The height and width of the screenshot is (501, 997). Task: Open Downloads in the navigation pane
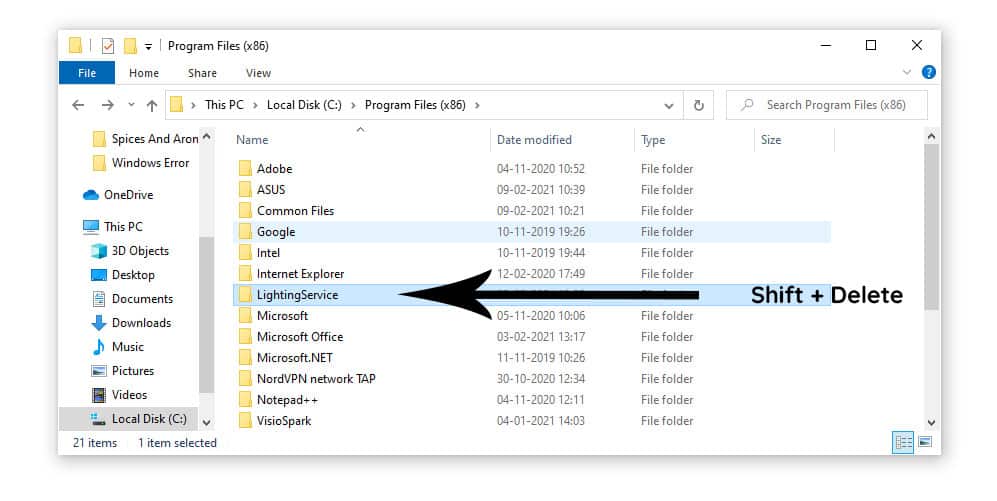(x=132, y=323)
